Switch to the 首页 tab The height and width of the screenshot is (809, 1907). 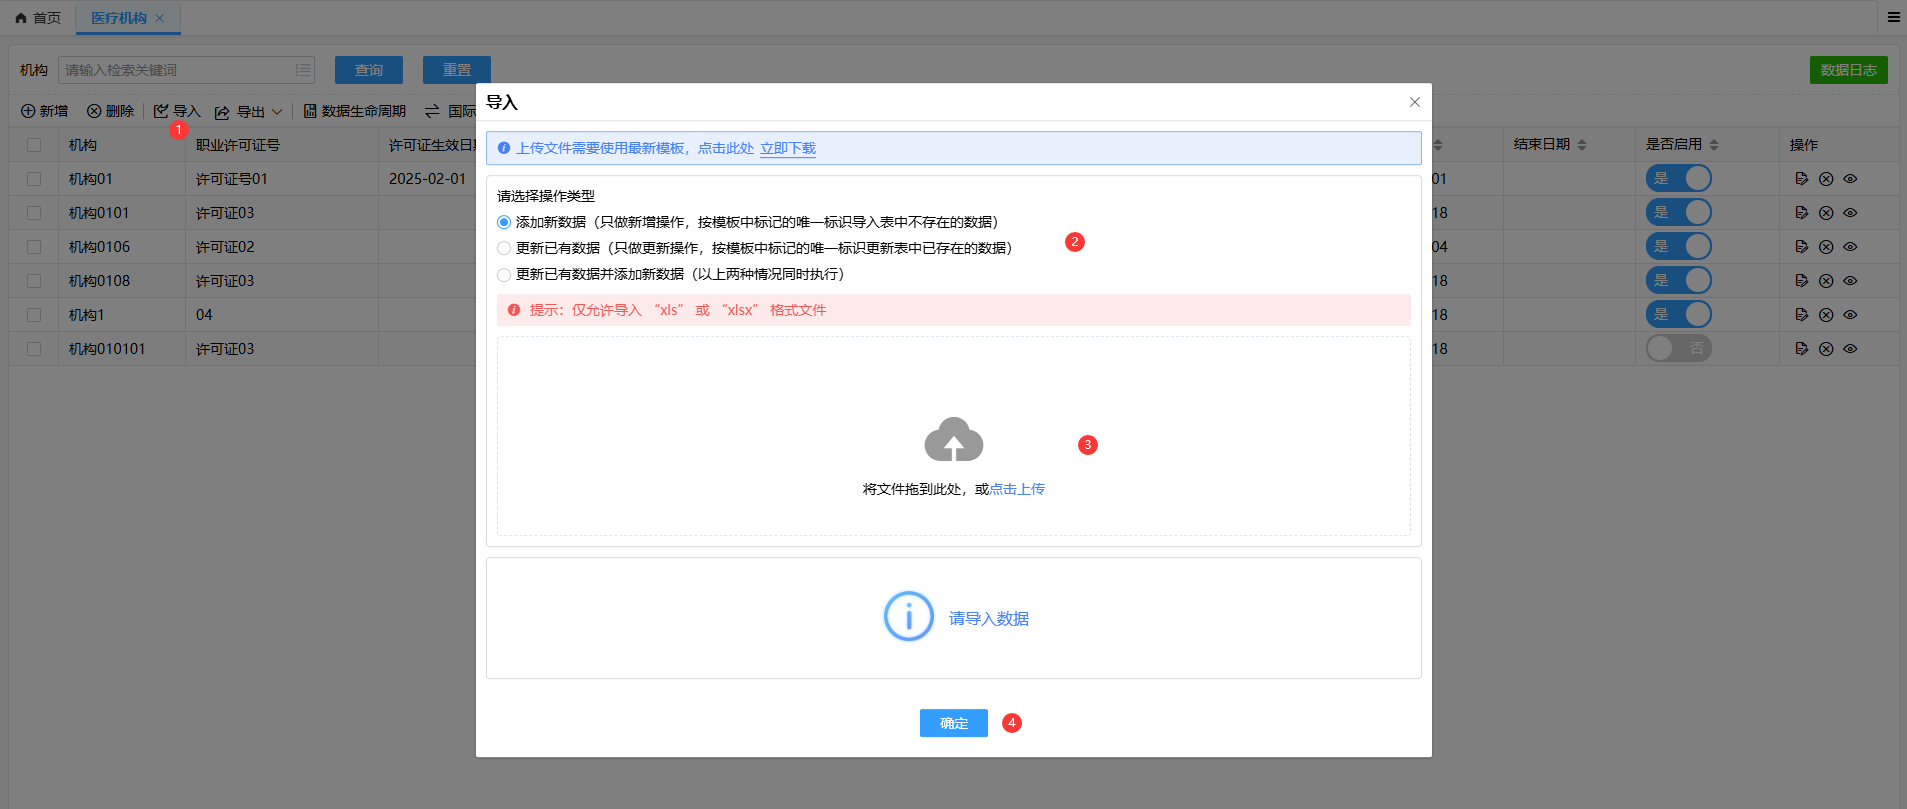coord(38,18)
